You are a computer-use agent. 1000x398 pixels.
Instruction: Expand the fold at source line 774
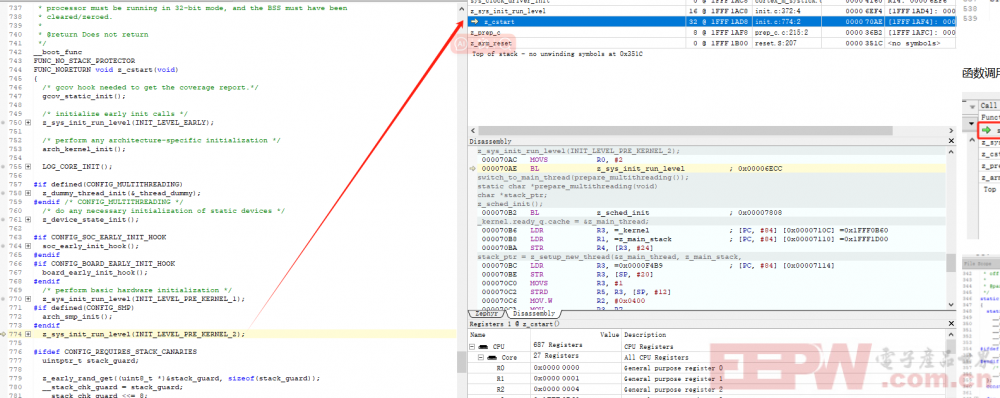click(x=27, y=334)
